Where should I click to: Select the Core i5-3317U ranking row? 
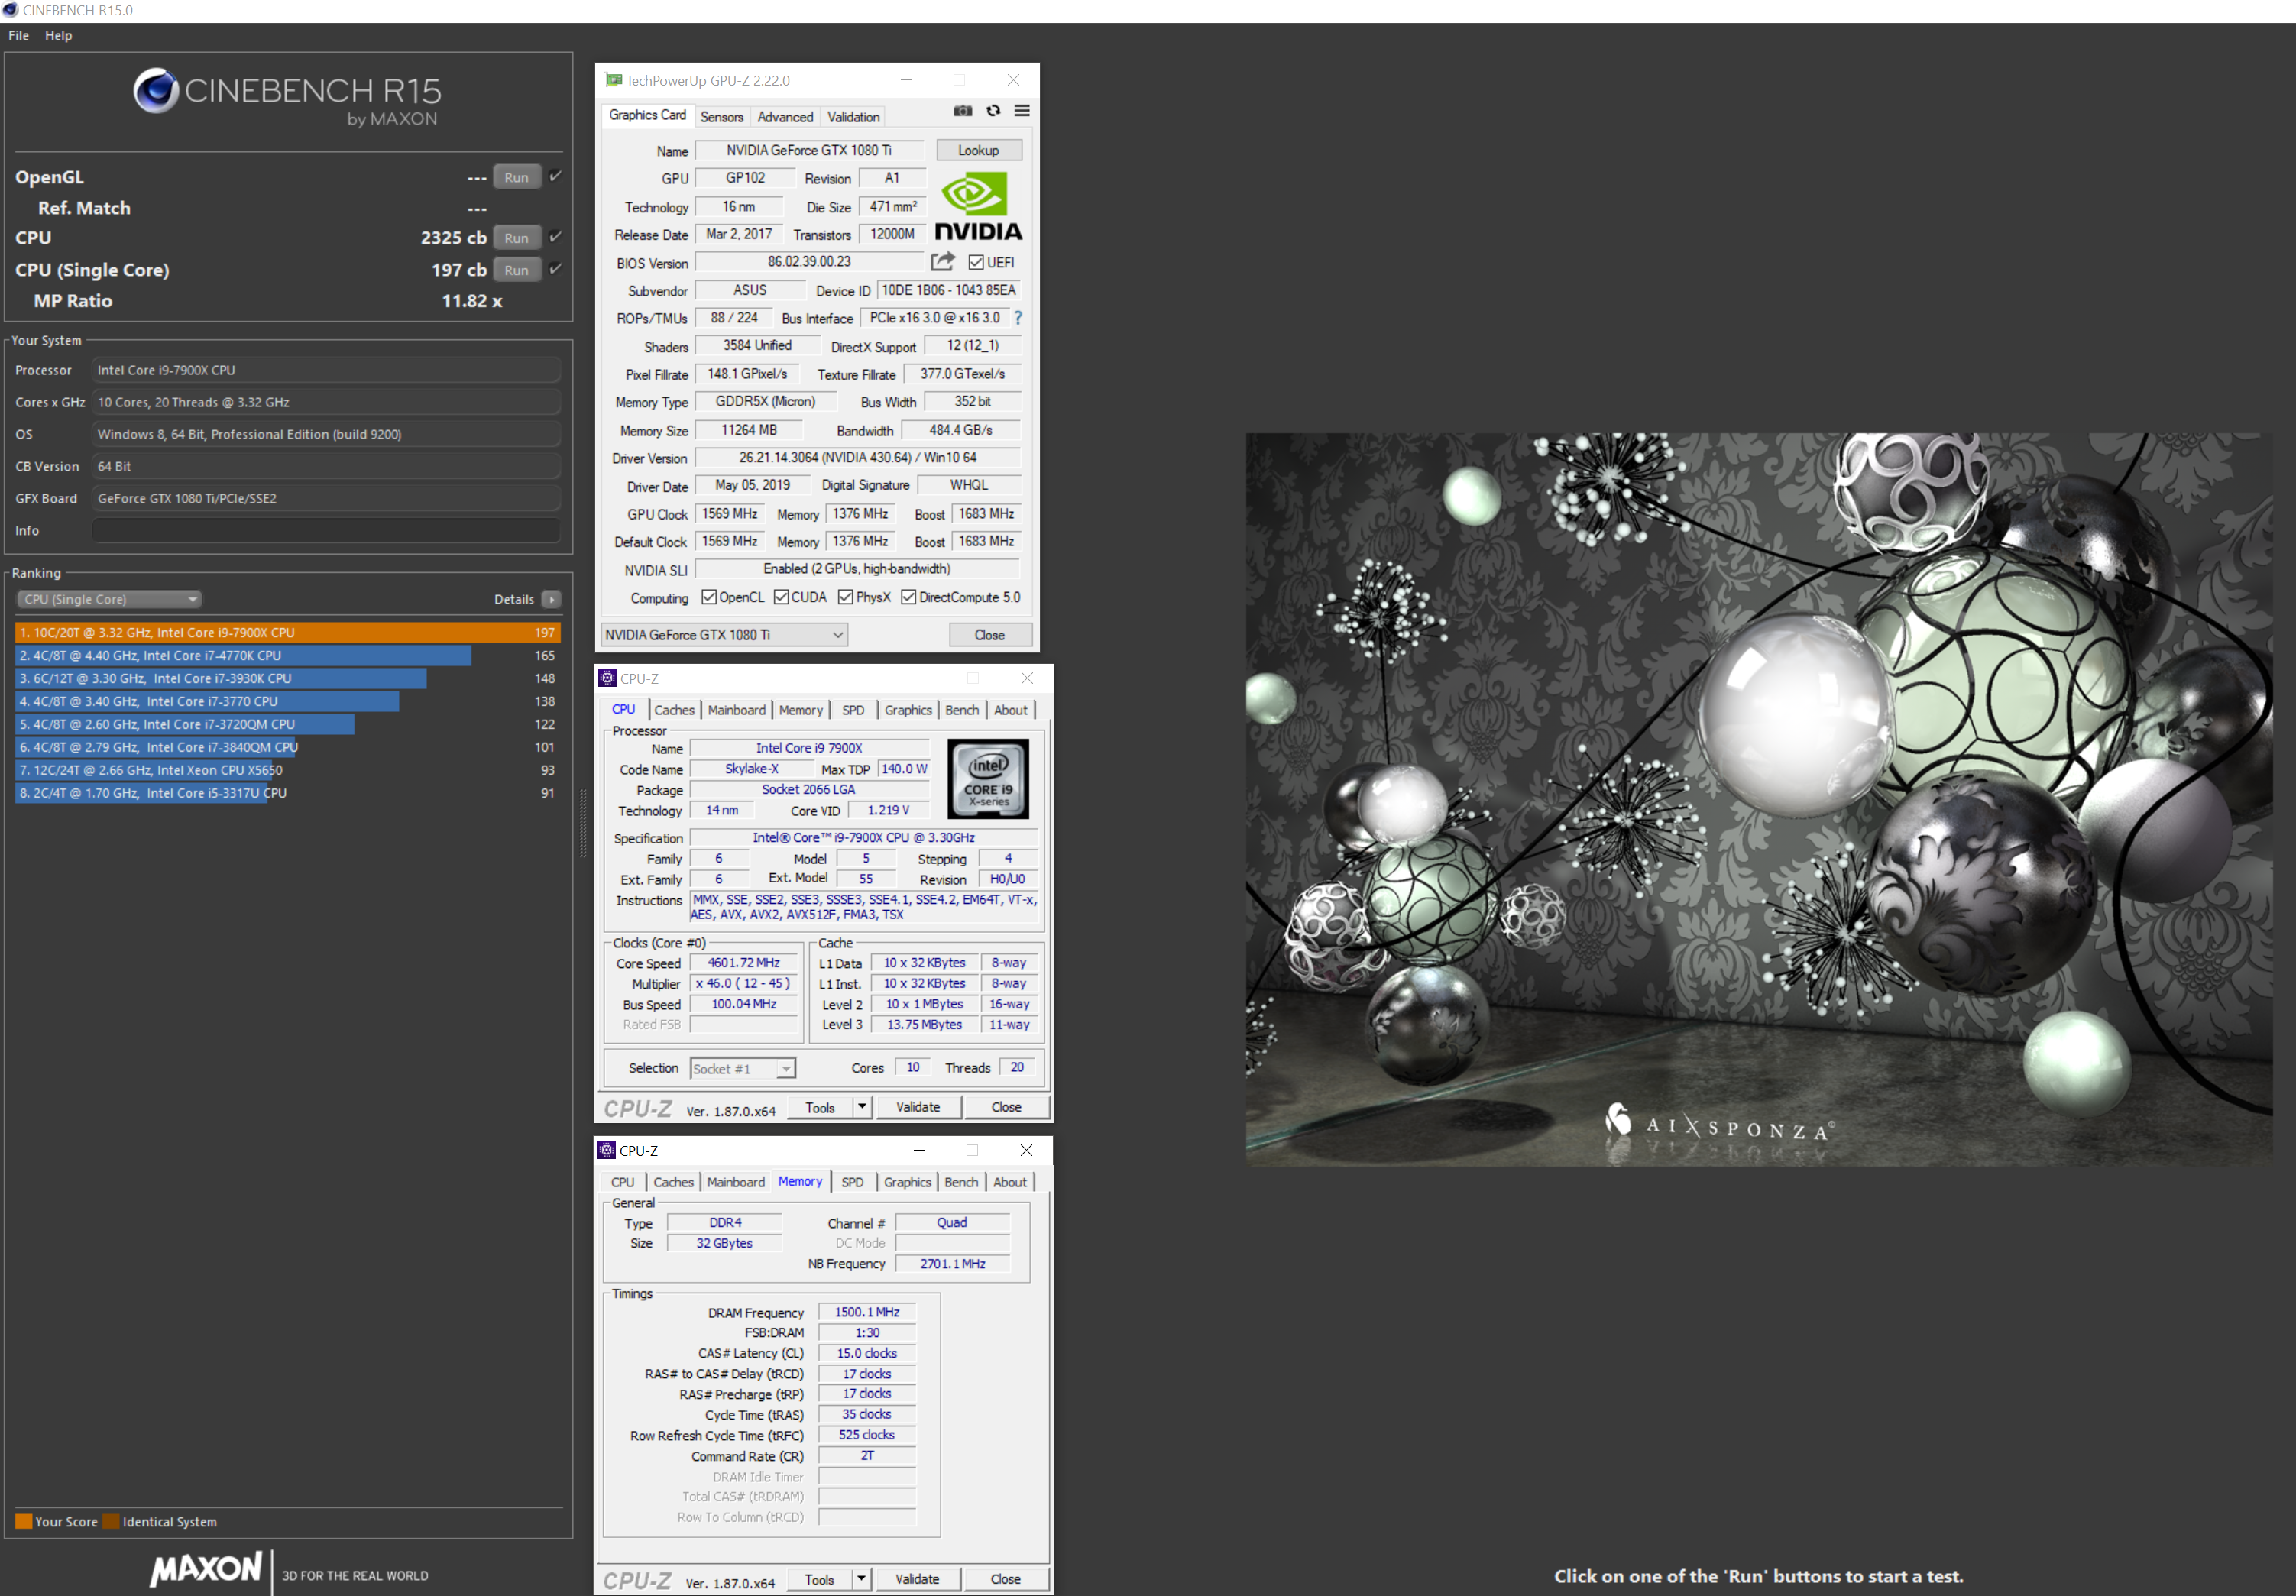287,793
